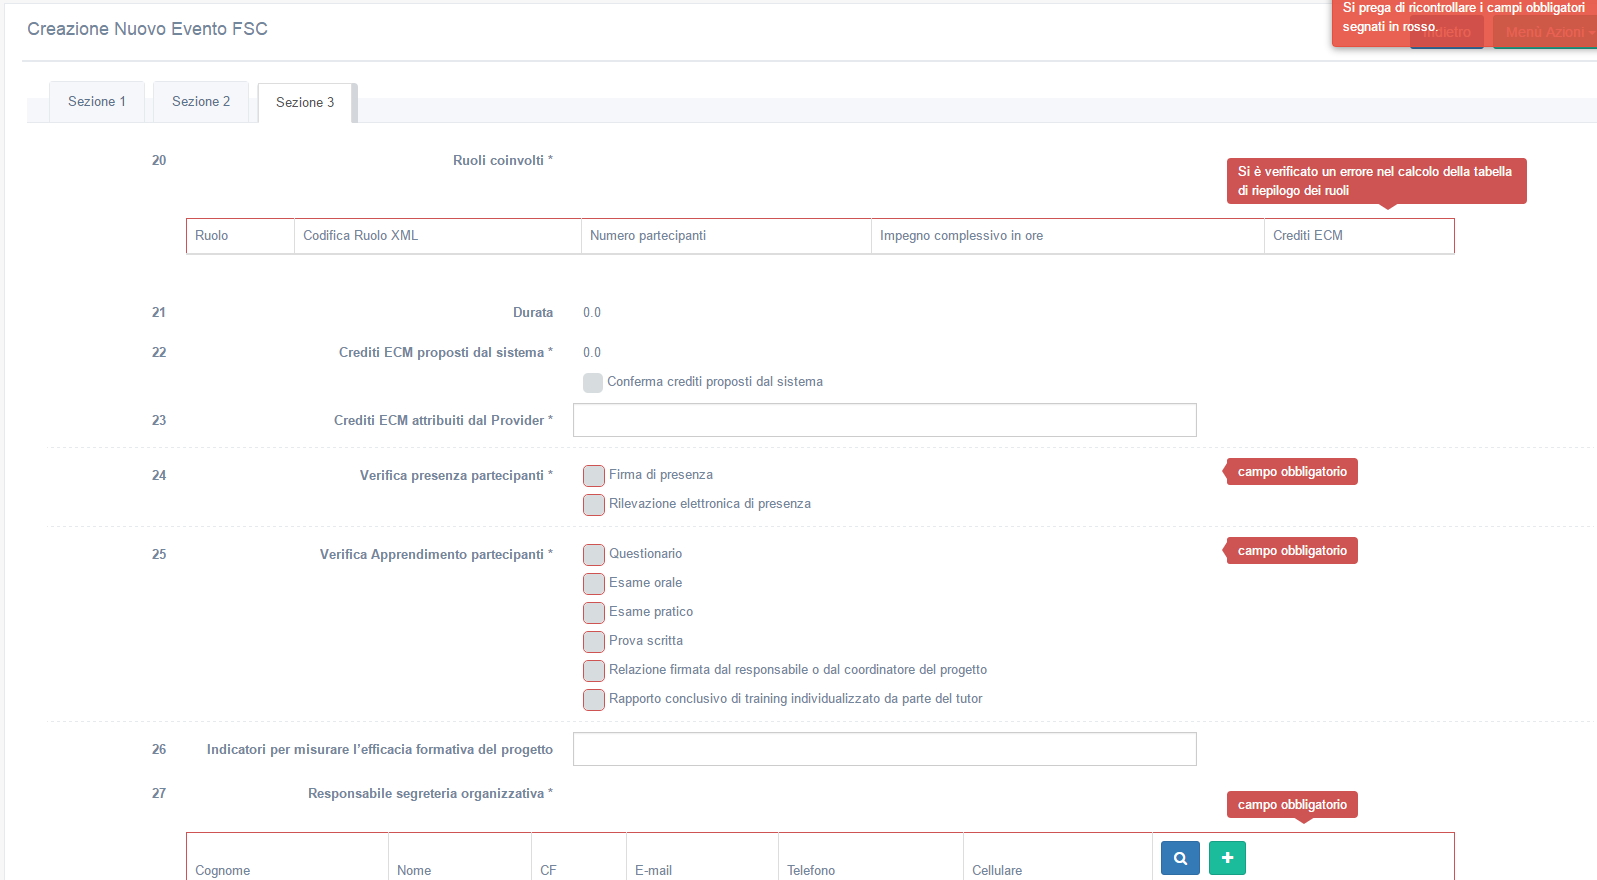Dismiss the red mandatory fields notification
This screenshot has height=880, width=1597.
pyautogui.click(x=1462, y=18)
